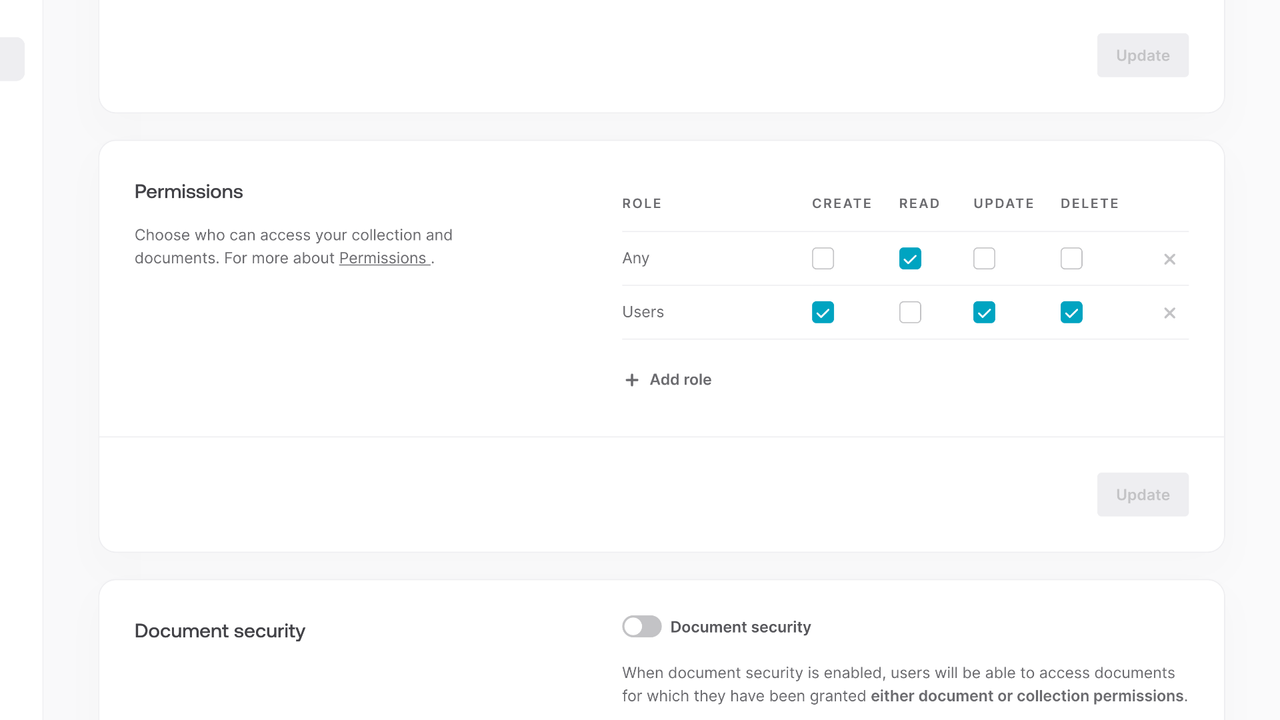1280x720 pixels.
Task: Click the Document security label beside the switch
Action: click(740, 627)
